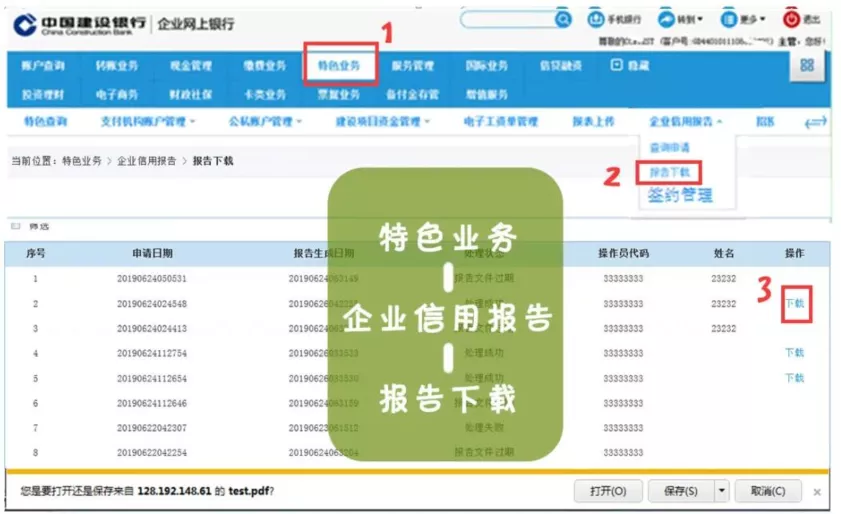Image resolution: width=841 pixels, height=514 pixels.
Task: Click the 操作员代码 column header
Action: tap(623, 253)
